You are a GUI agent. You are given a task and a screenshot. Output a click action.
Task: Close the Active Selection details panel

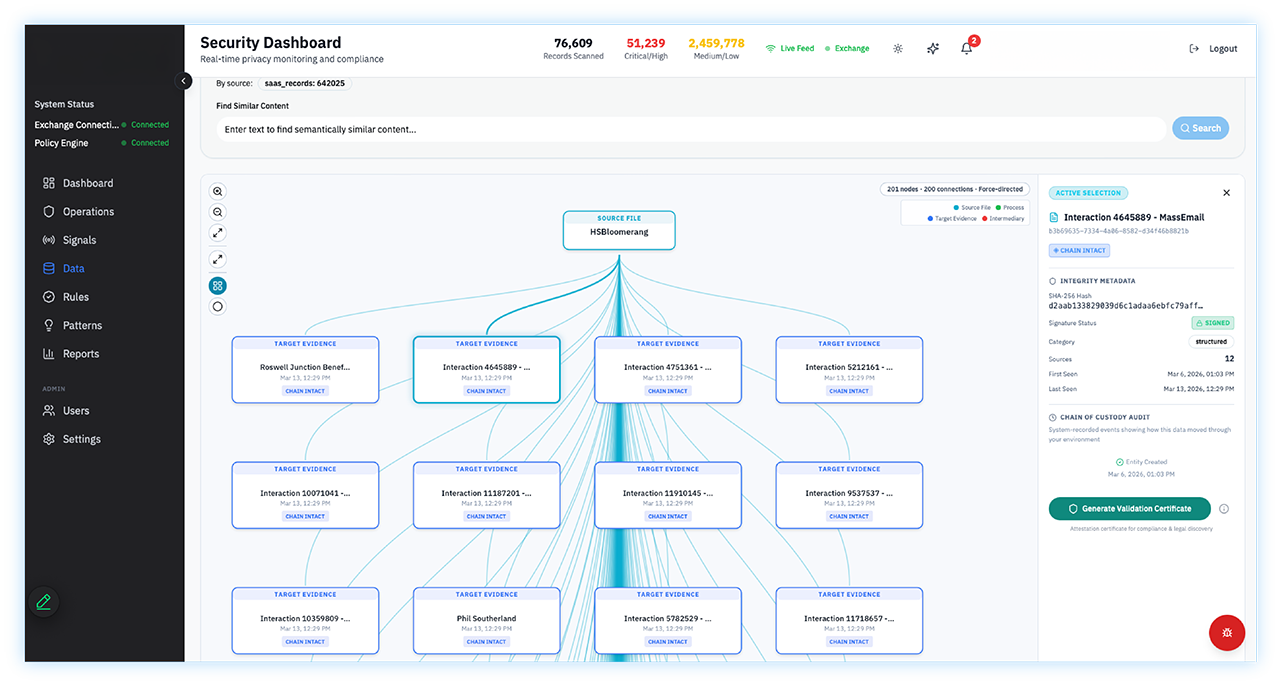(1227, 193)
